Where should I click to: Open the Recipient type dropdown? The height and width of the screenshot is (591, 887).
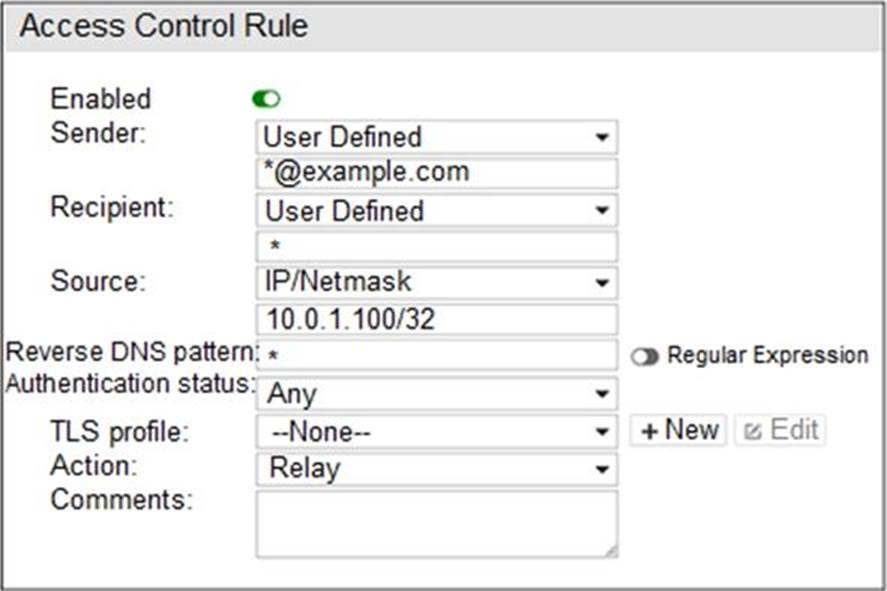436,211
